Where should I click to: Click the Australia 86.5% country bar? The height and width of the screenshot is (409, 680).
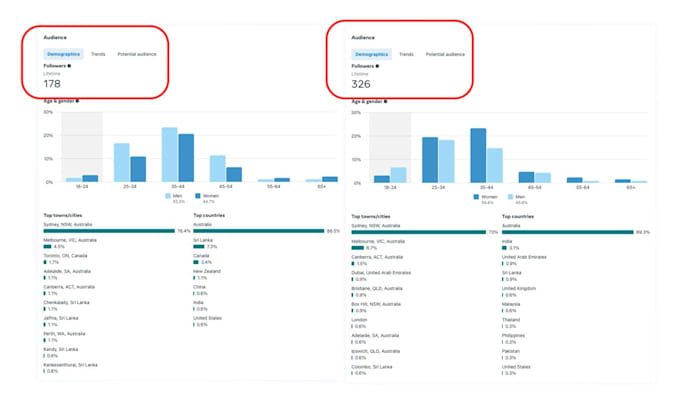click(x=259, y=231)
